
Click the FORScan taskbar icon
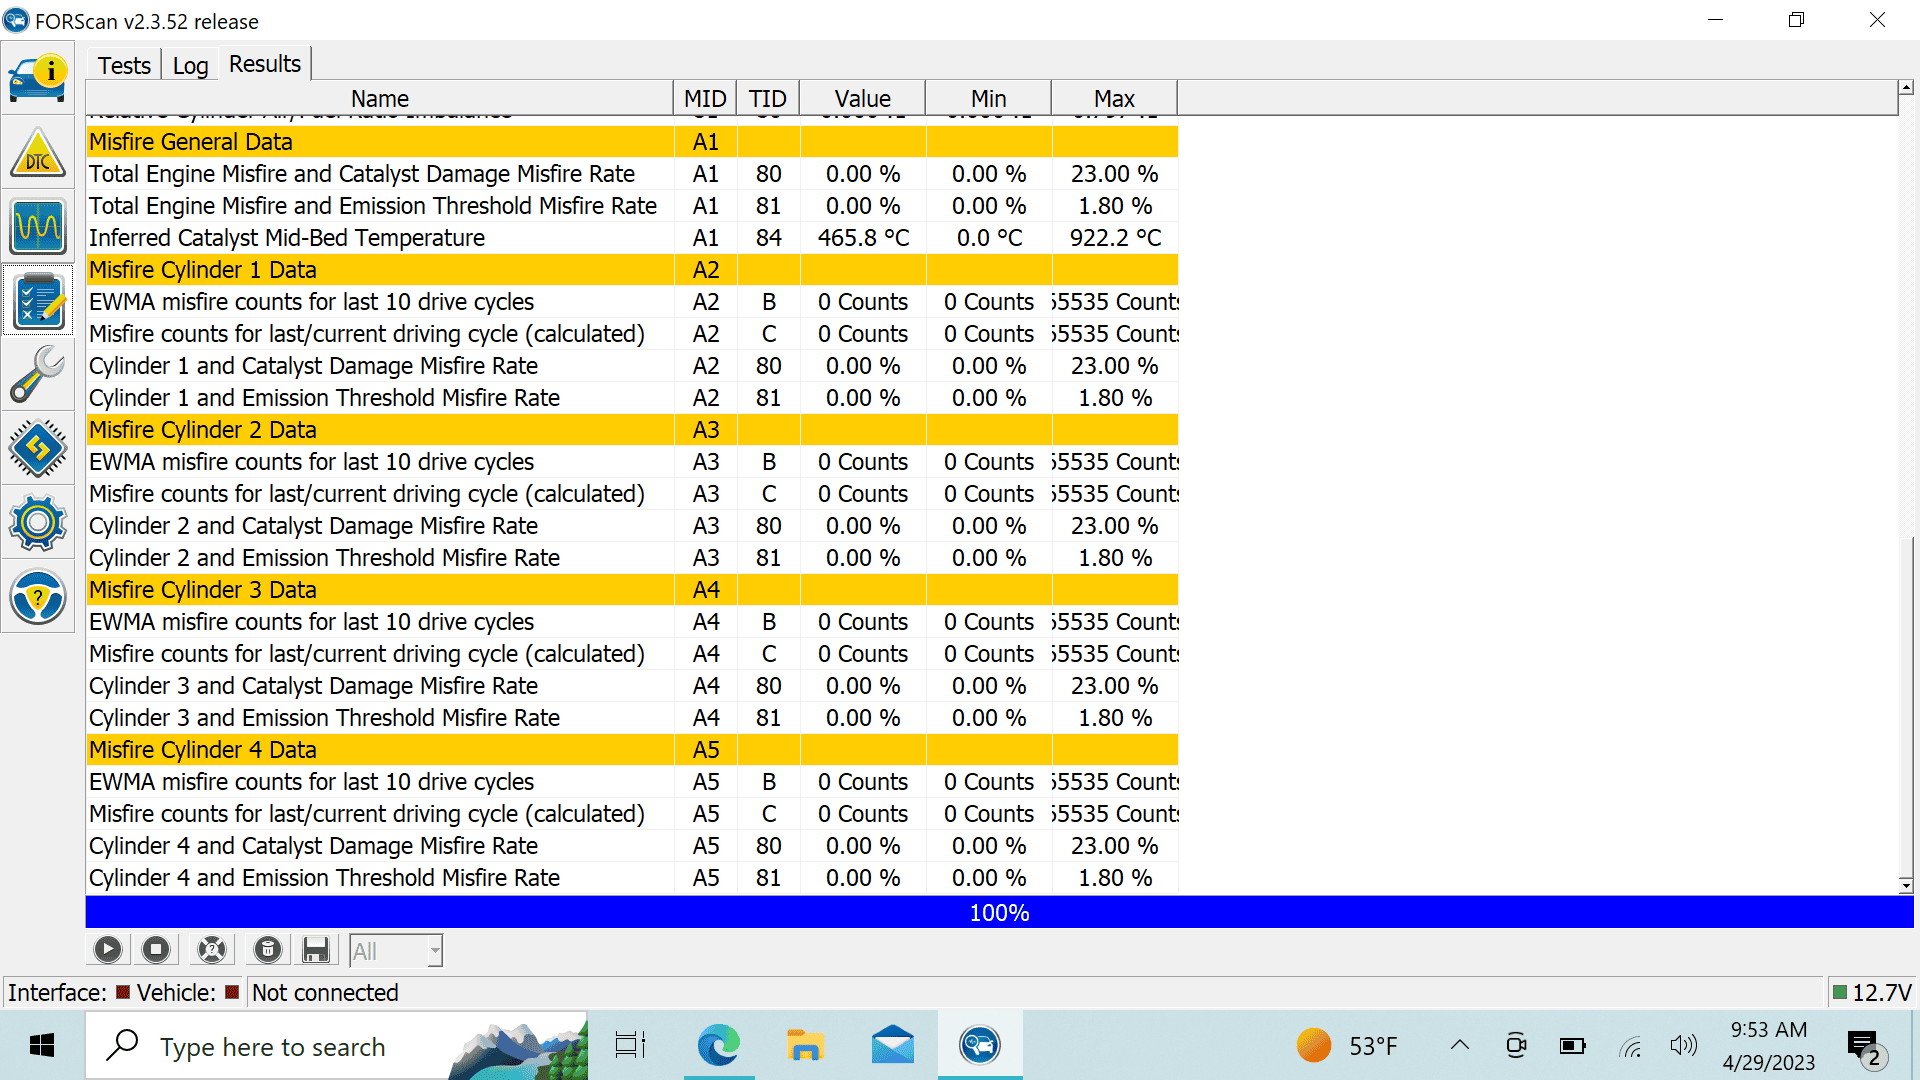pos(980,1046)
